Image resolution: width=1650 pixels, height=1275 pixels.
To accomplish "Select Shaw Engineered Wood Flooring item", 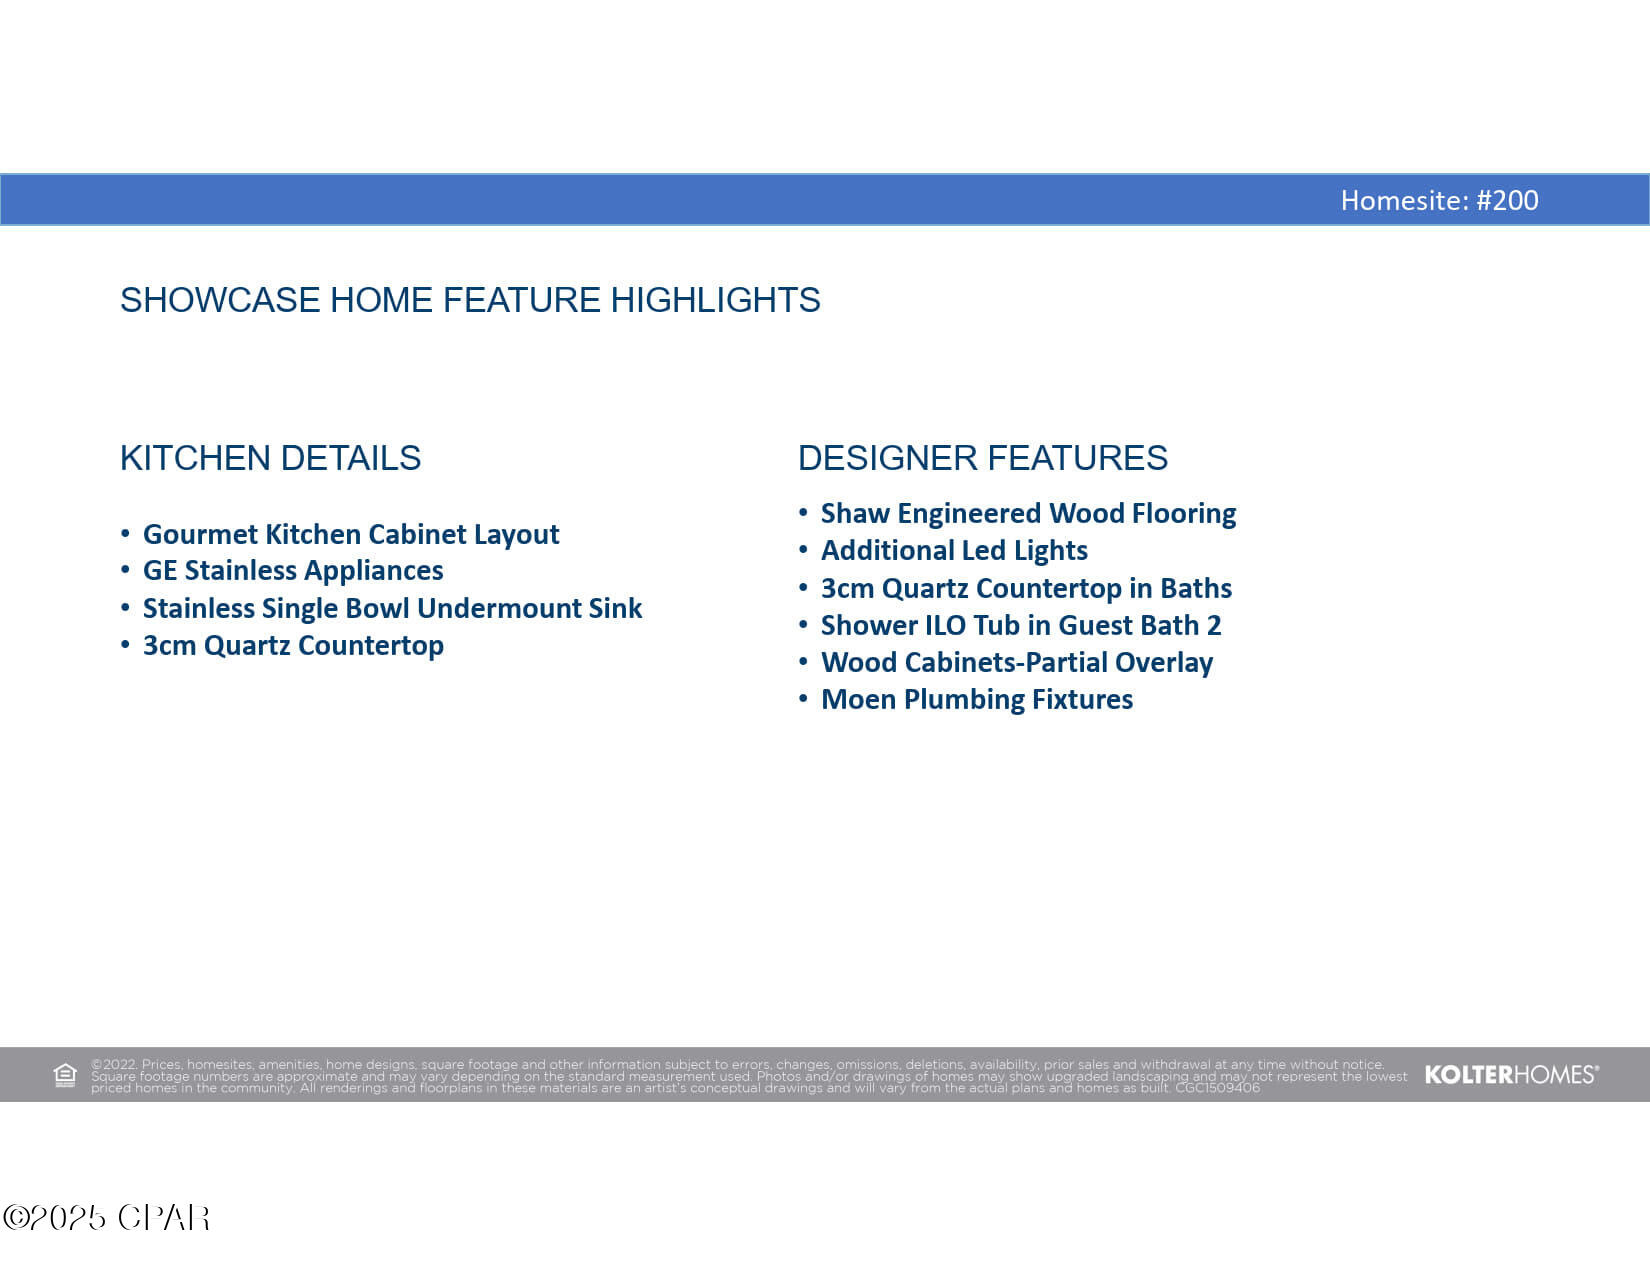I will (1028, 514).
